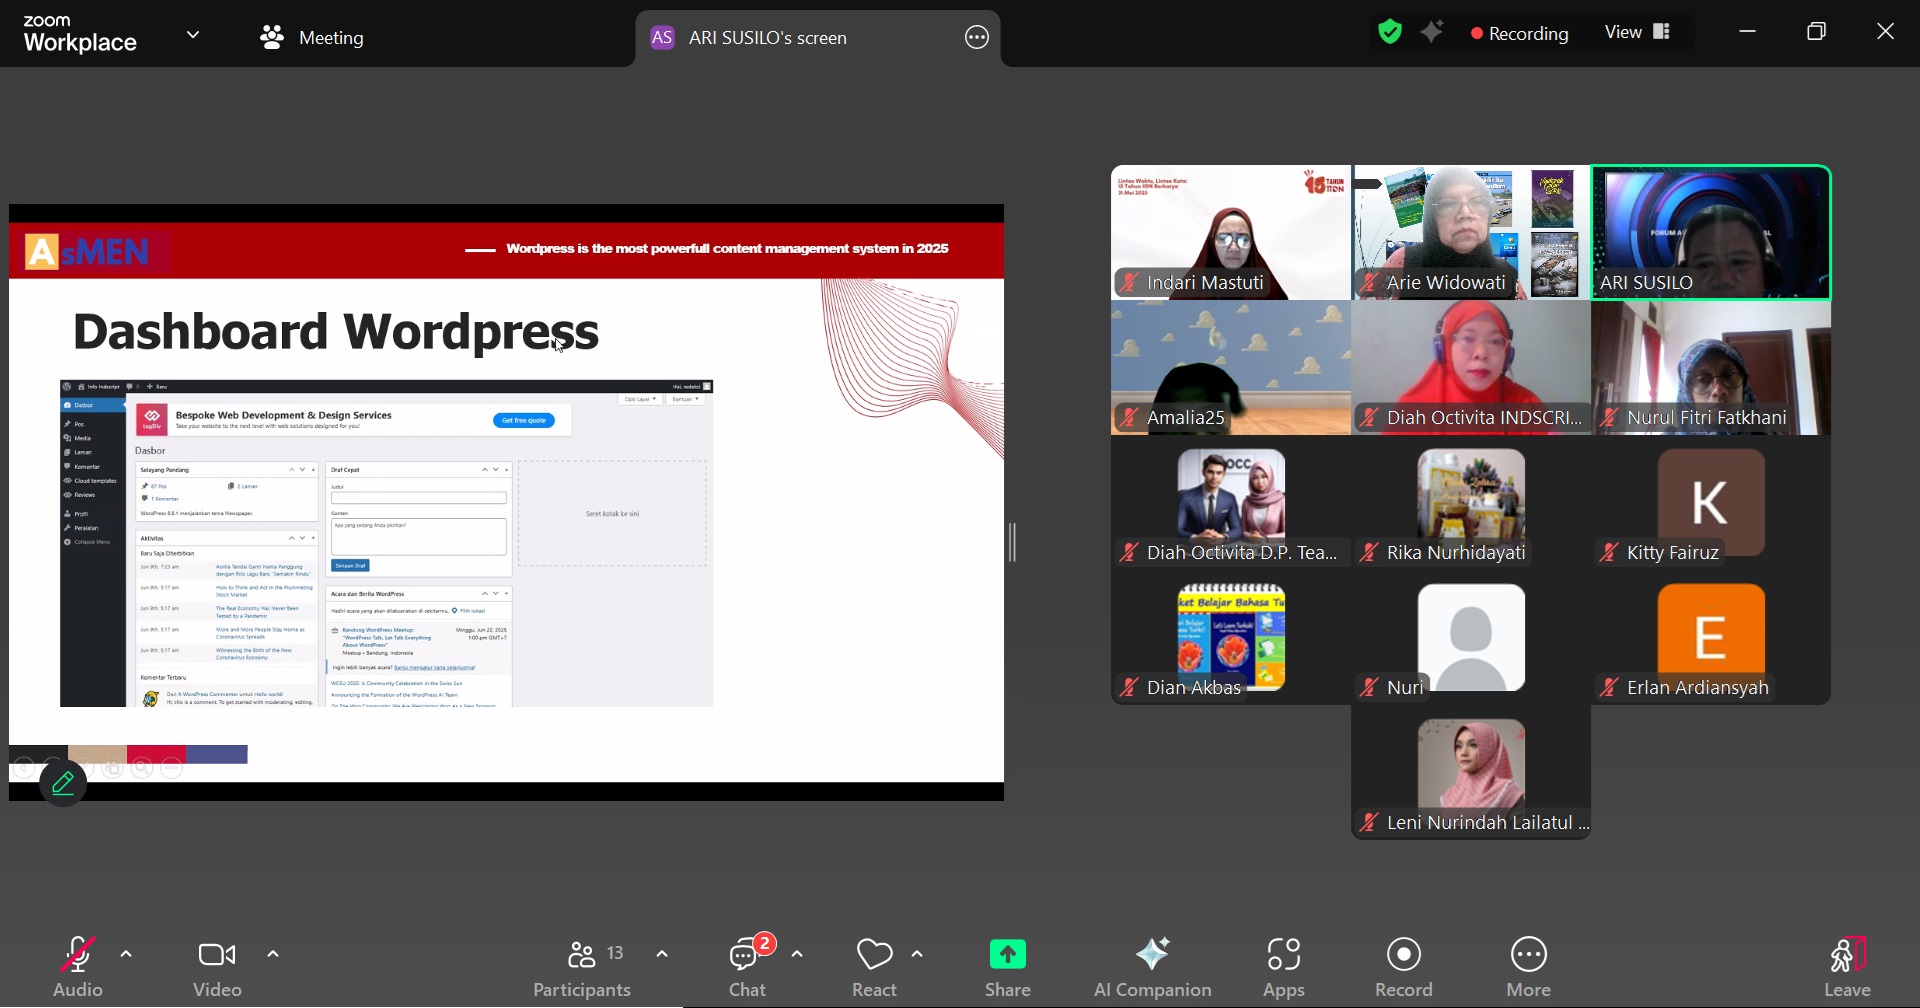Open the Chat panel
This screenshot has height=1008, width=1920.
click(x=748, y=967)
